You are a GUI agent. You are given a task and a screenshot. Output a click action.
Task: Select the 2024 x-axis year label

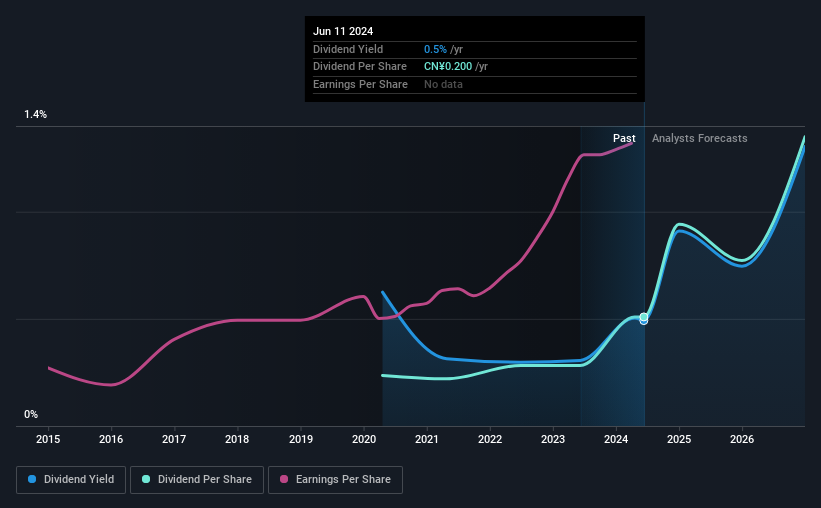tap(616, 439)
